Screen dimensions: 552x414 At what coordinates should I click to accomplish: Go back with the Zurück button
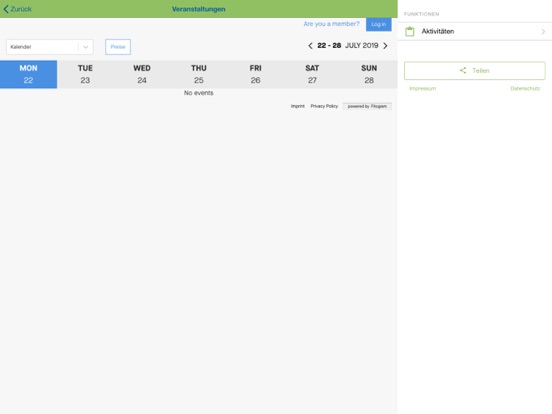point(18,9)
